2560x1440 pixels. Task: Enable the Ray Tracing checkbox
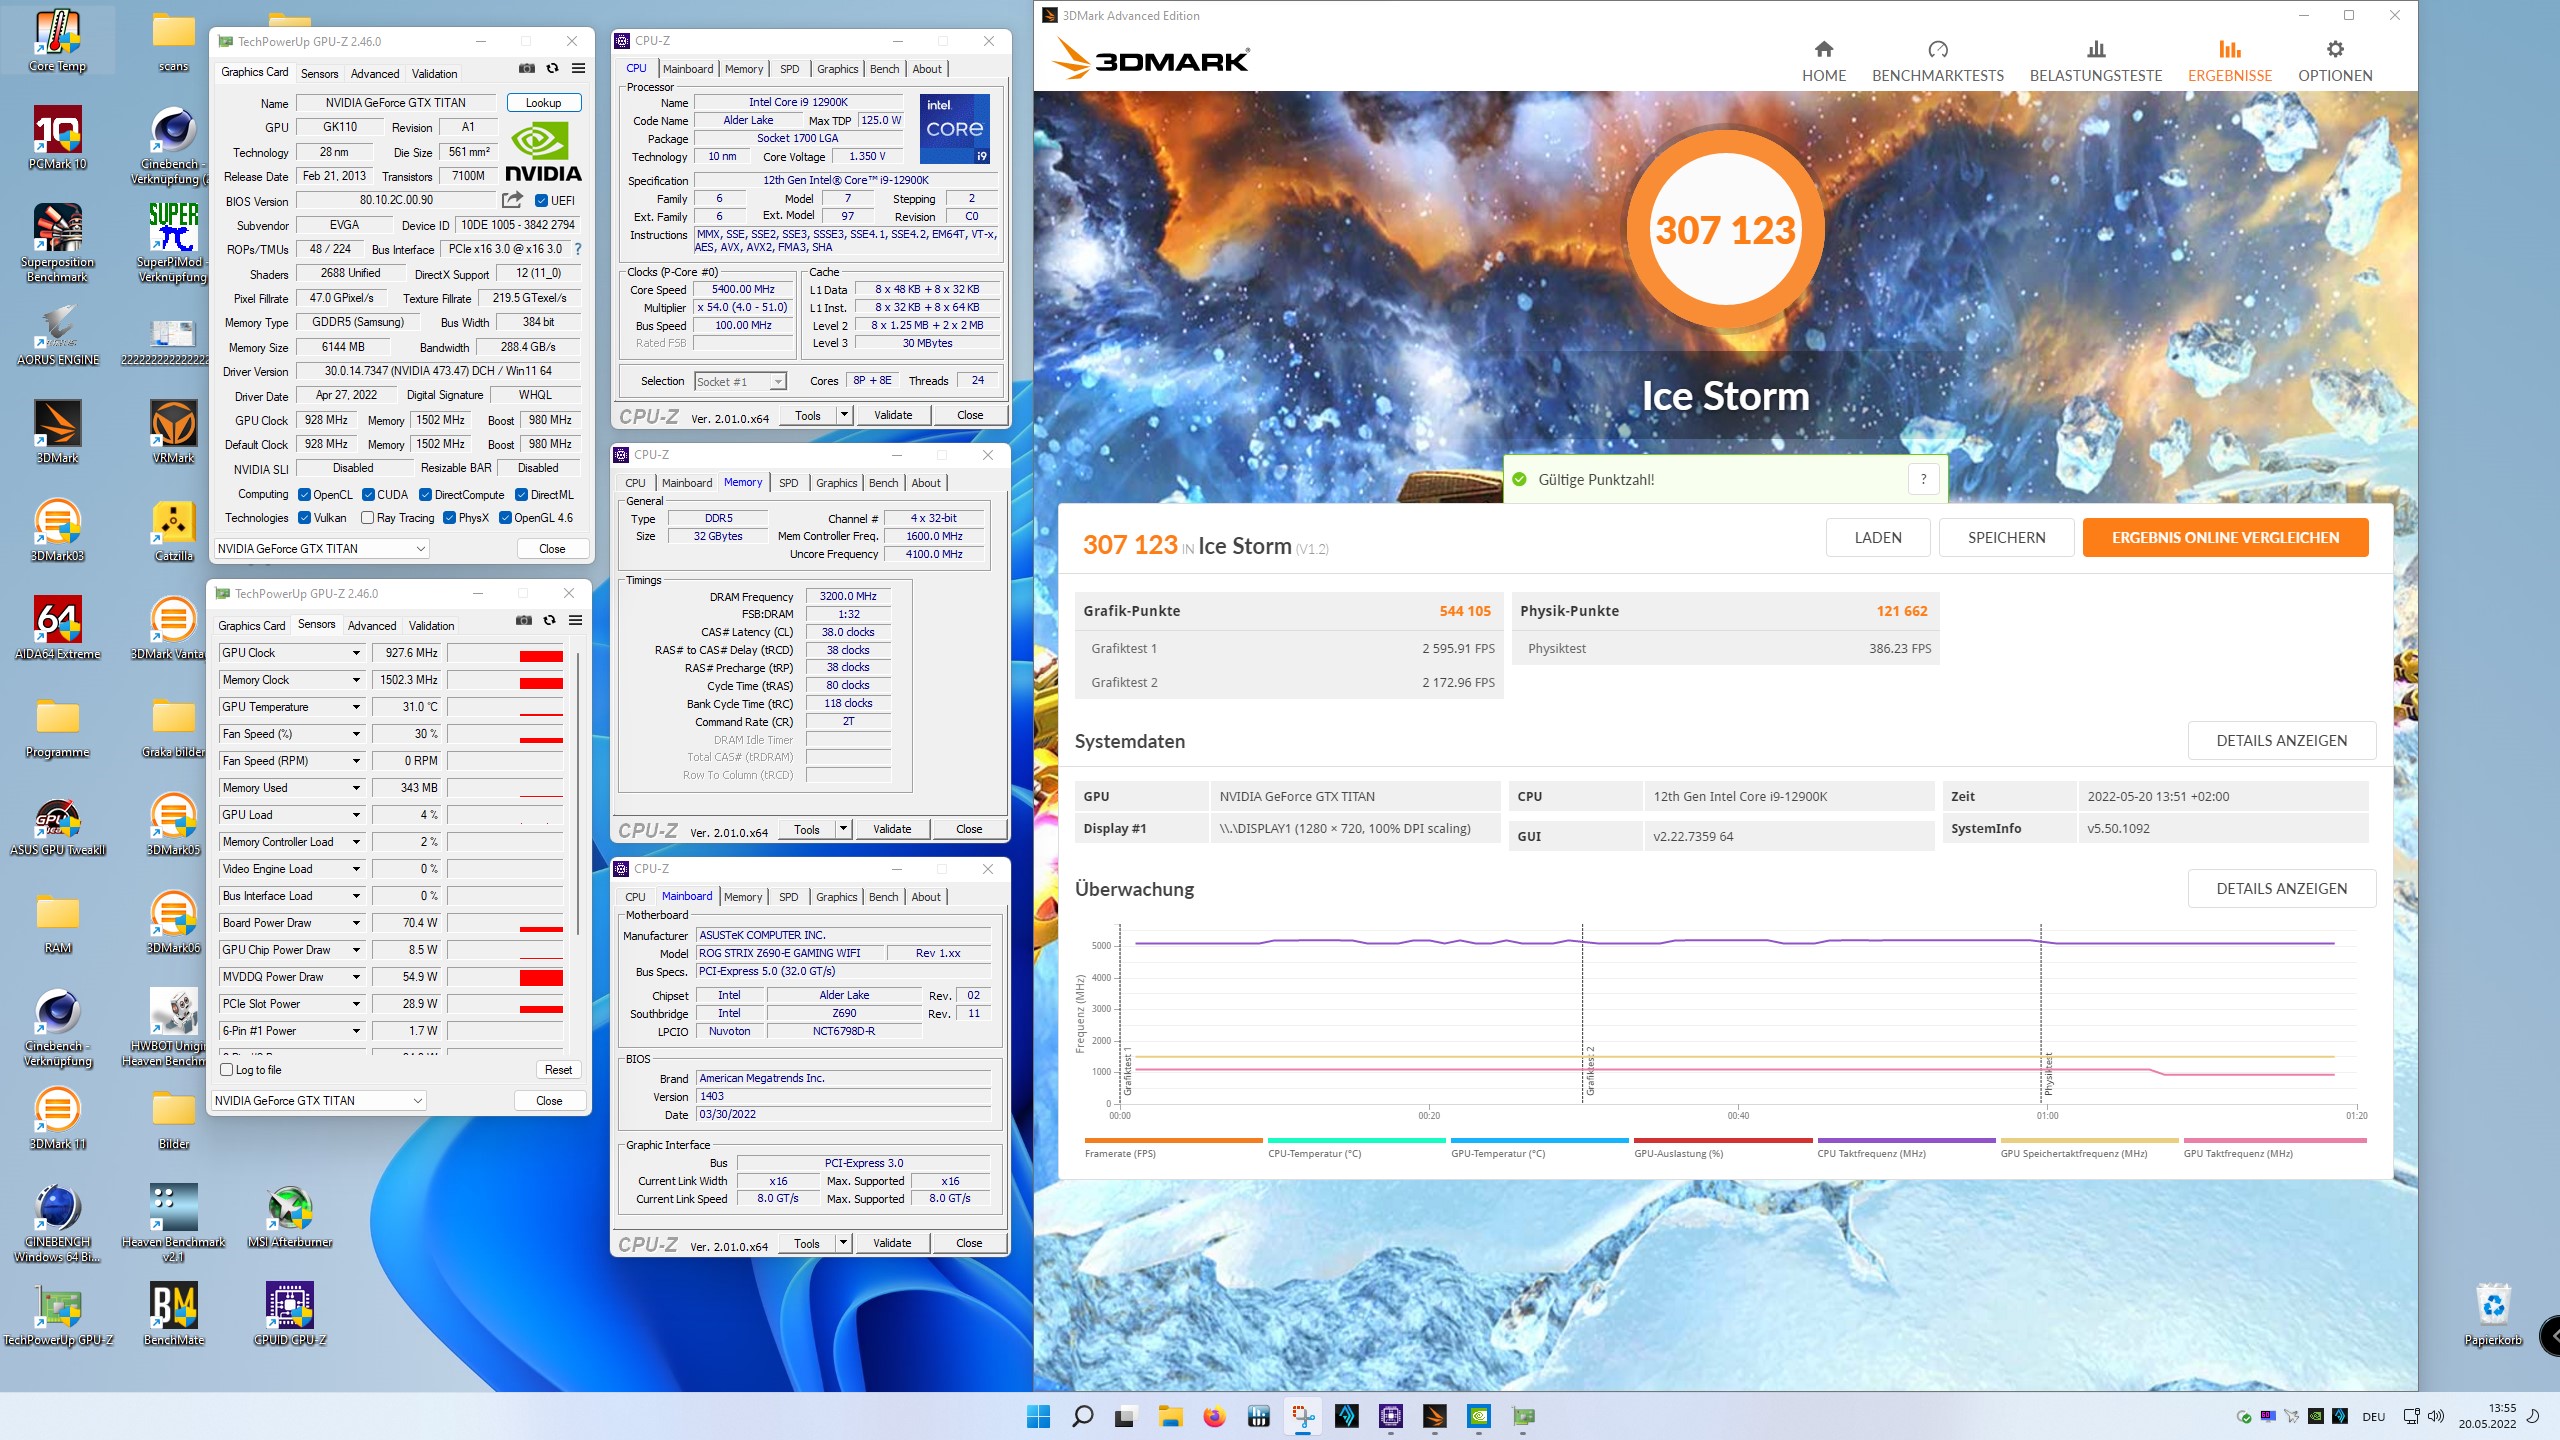click(x=367, y=517)
